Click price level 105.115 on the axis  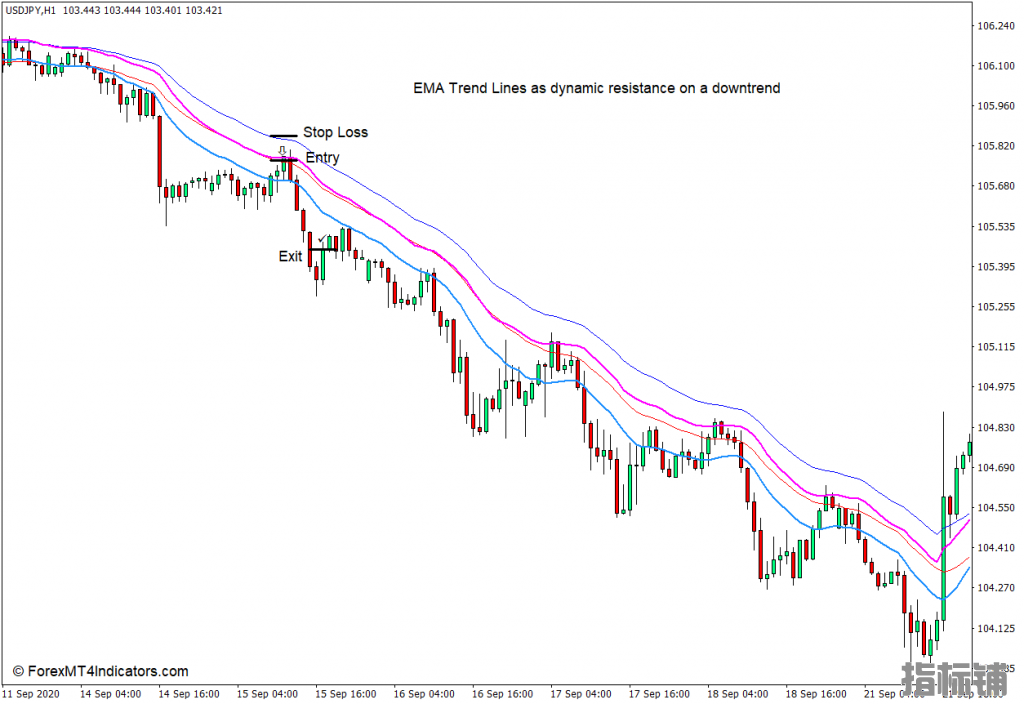pyautogui.click(x=996, y=347)
